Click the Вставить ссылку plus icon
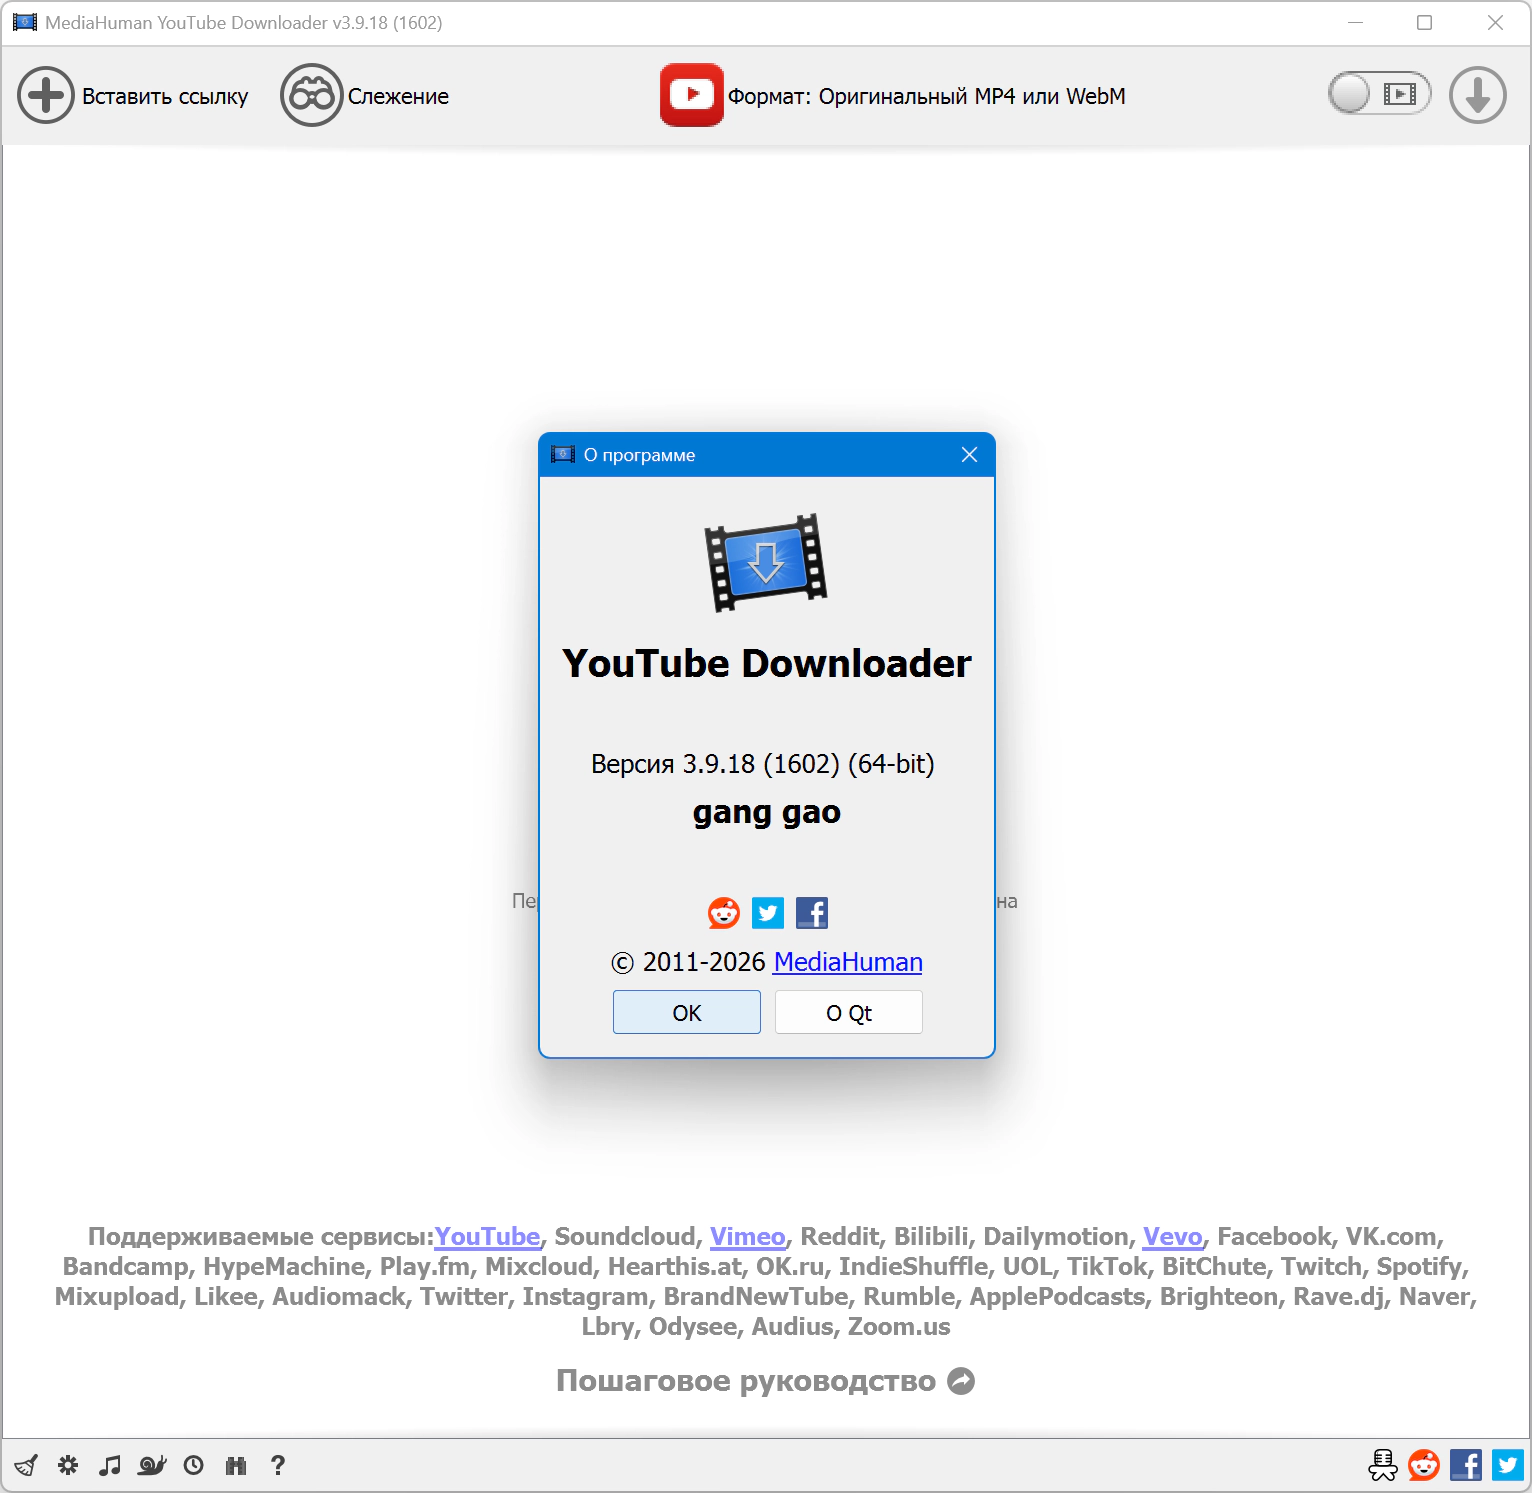 tap(46, 96)
